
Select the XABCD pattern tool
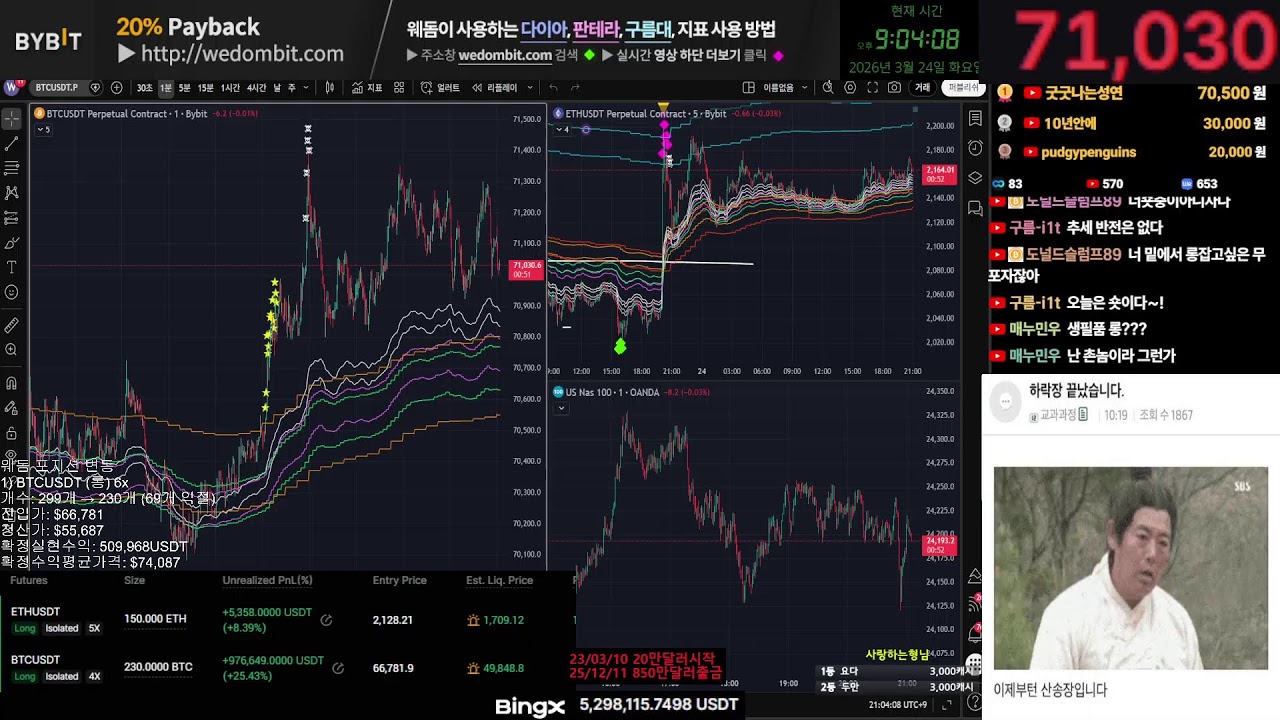(x=12, y=192)
